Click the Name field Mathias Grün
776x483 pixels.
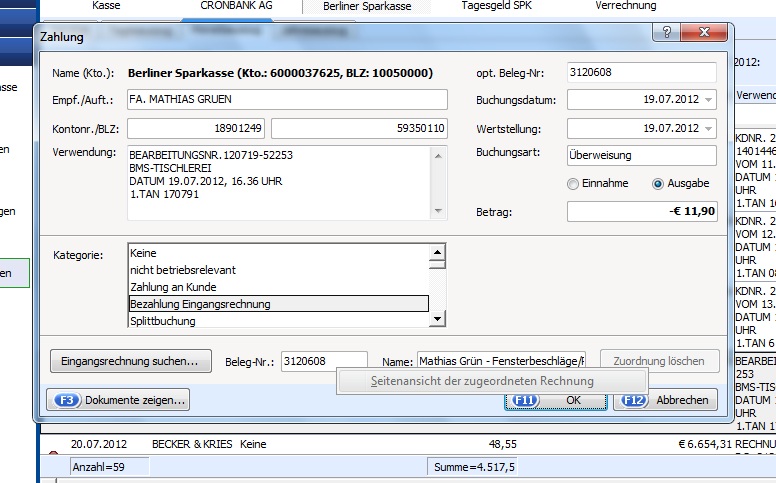tap(501, 361)
